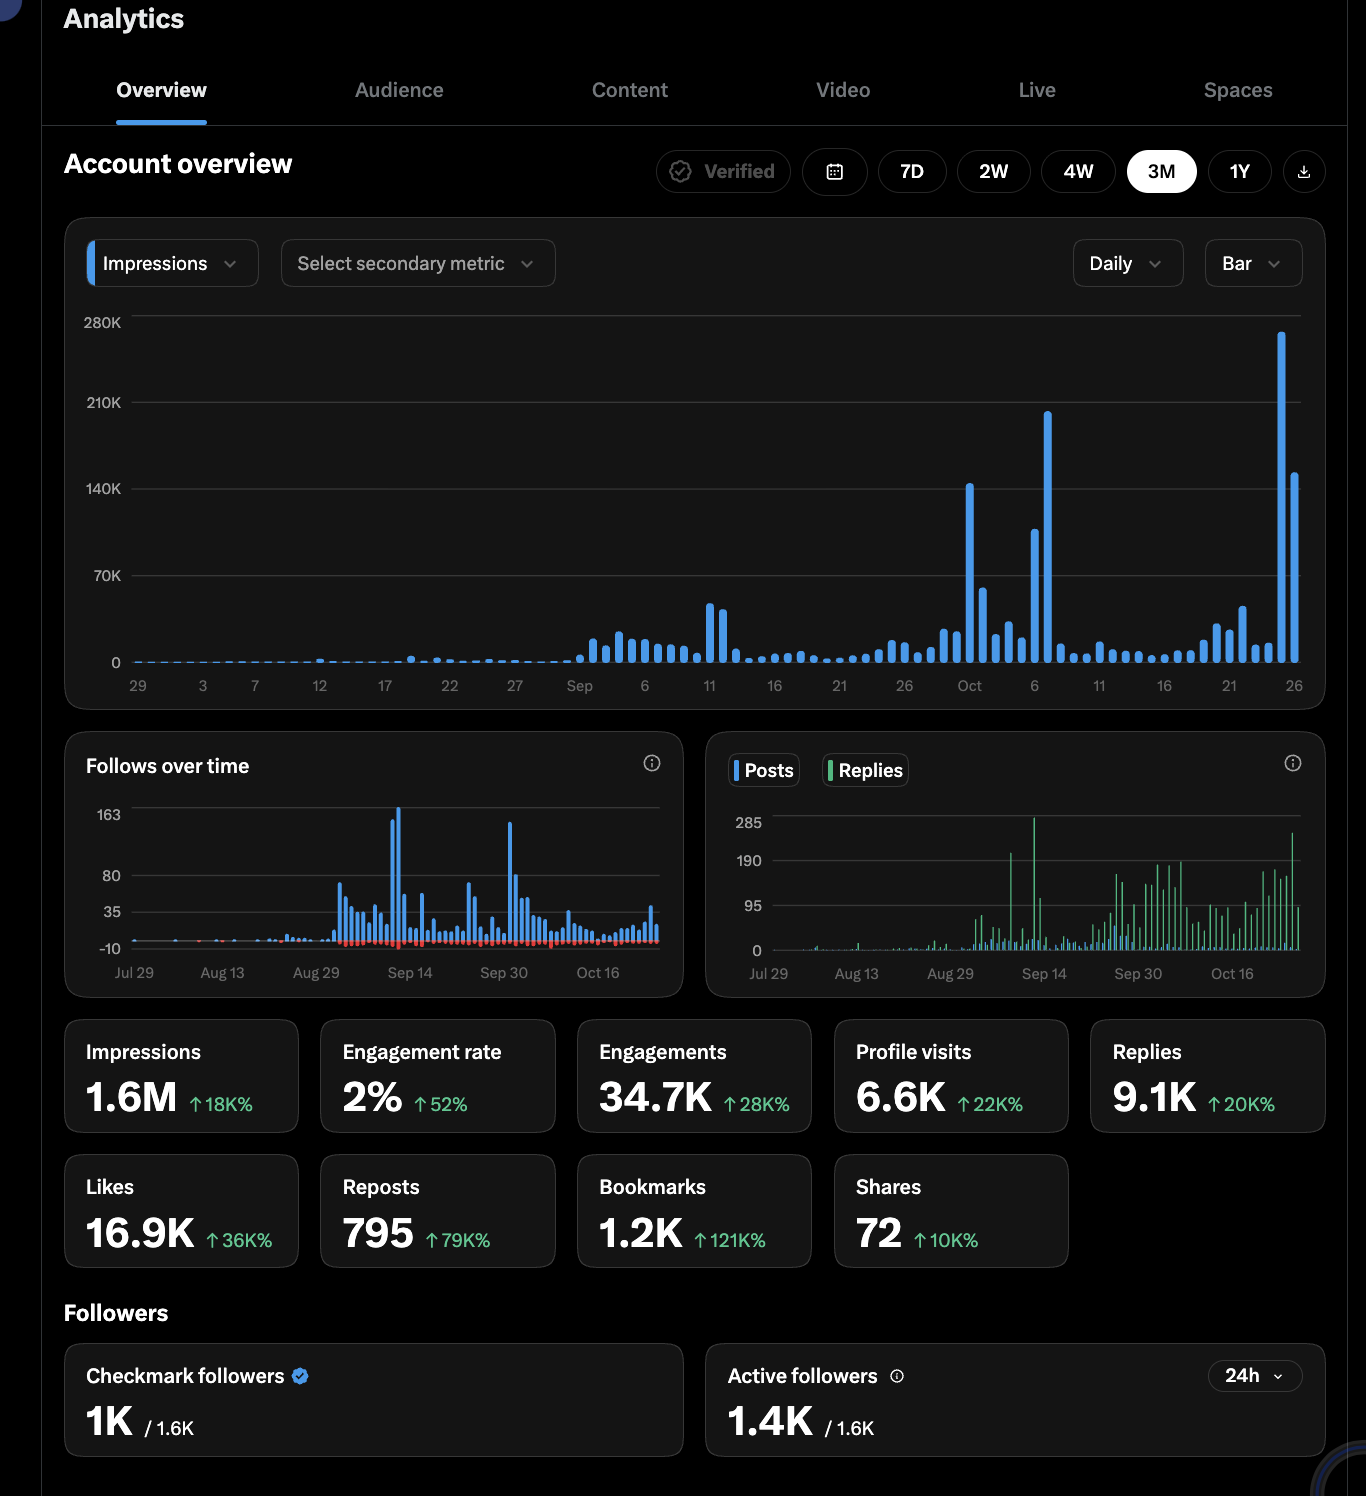Click the tallest impressions bar near Oct 26
The height and width of the screenshot is (1496, 1366).
tap(1281, 497)
